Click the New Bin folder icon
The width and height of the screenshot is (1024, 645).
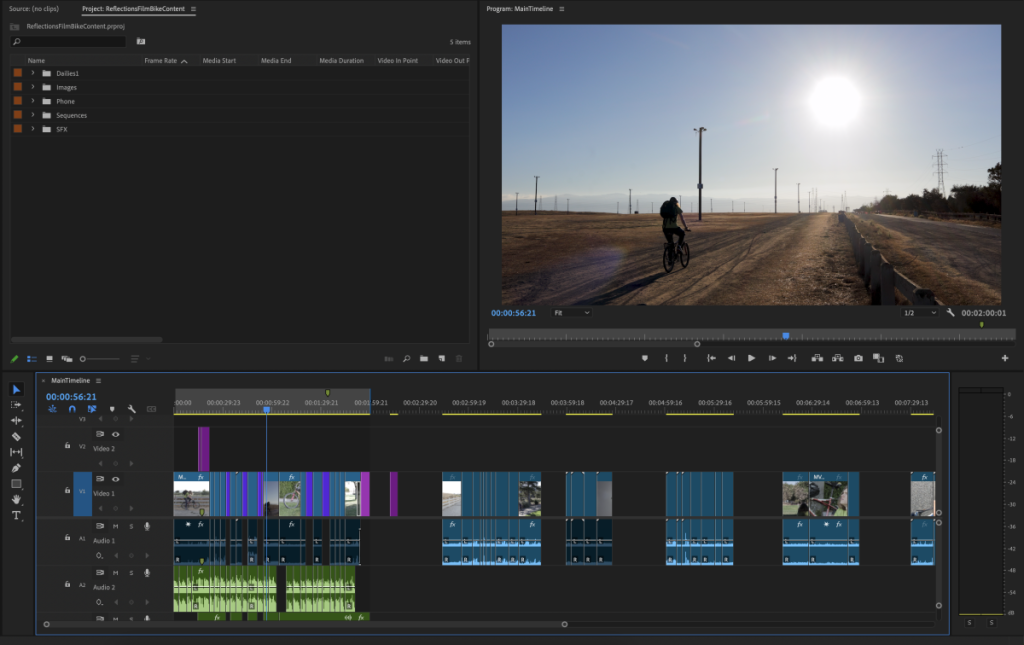point(424,358)
